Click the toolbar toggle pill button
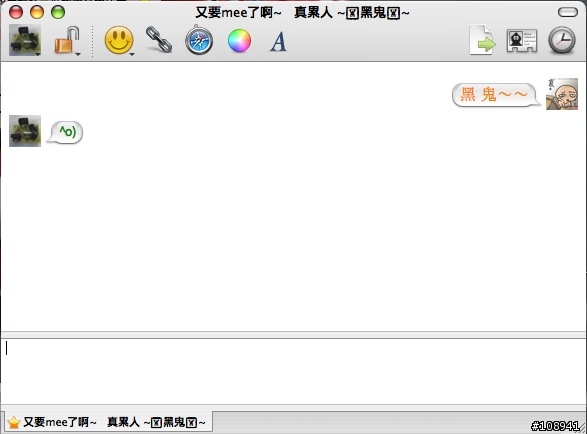 point(568,12)
